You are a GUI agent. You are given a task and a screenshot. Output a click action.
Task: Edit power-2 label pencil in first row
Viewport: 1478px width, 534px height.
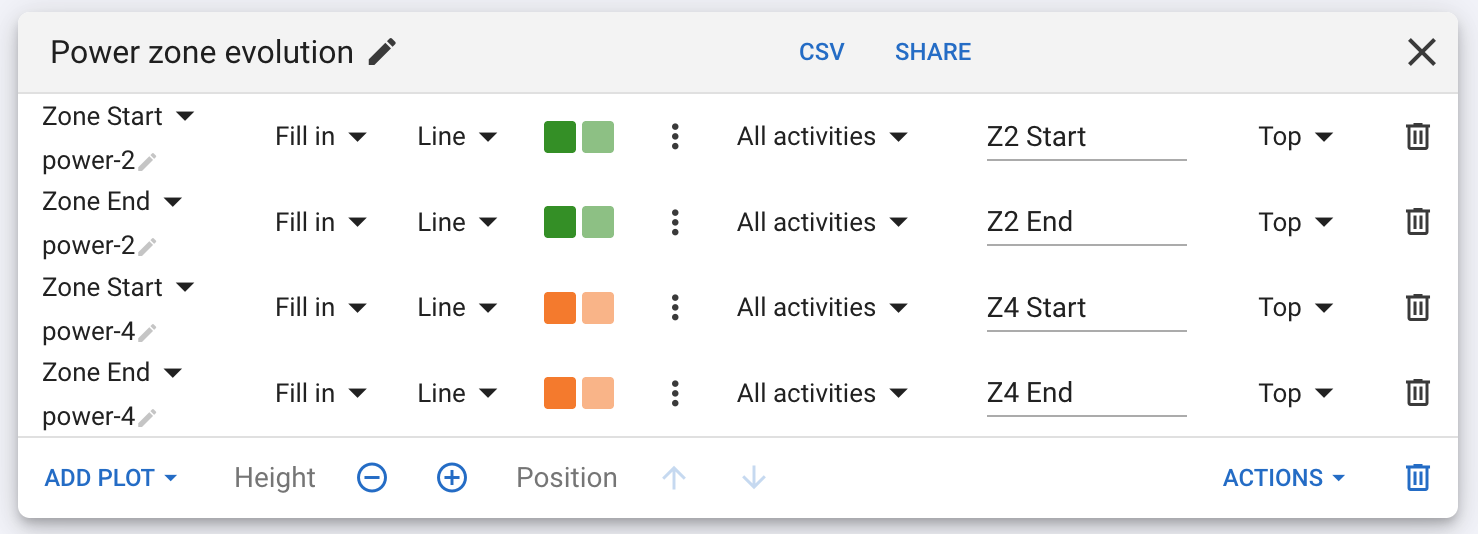(148, 161)
